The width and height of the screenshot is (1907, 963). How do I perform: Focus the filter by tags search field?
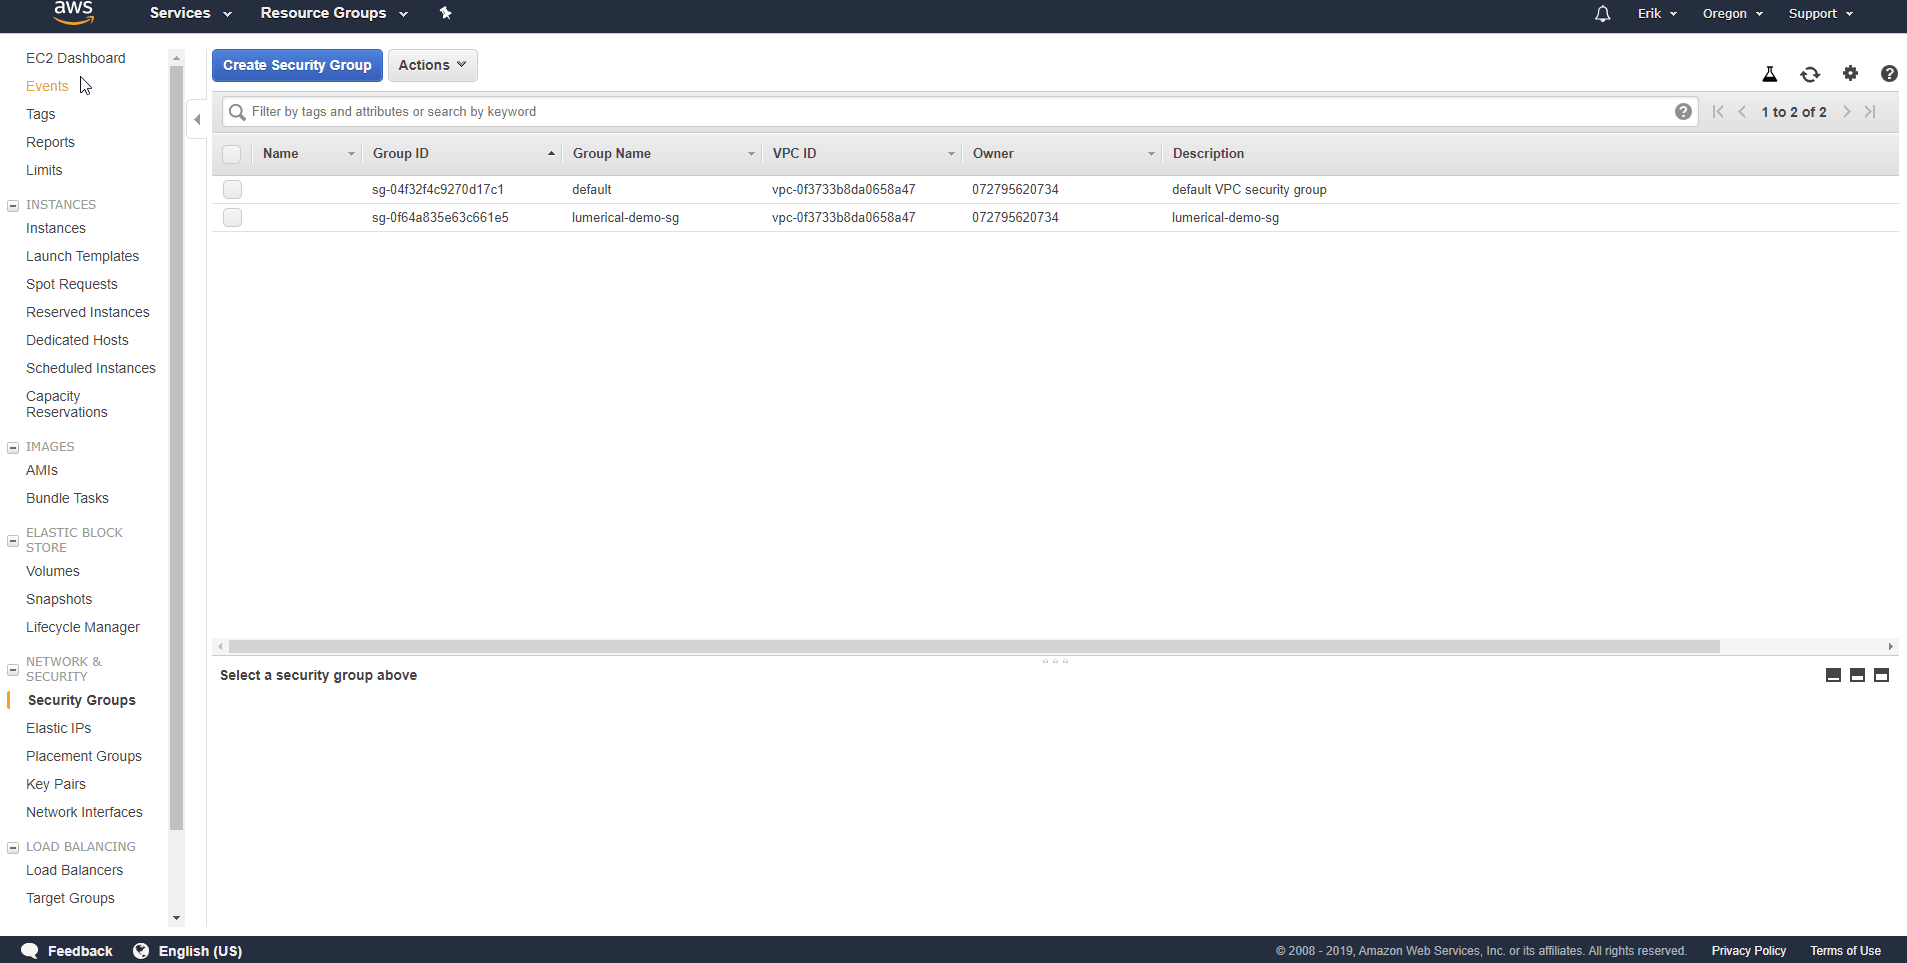(x=960, y=112)
